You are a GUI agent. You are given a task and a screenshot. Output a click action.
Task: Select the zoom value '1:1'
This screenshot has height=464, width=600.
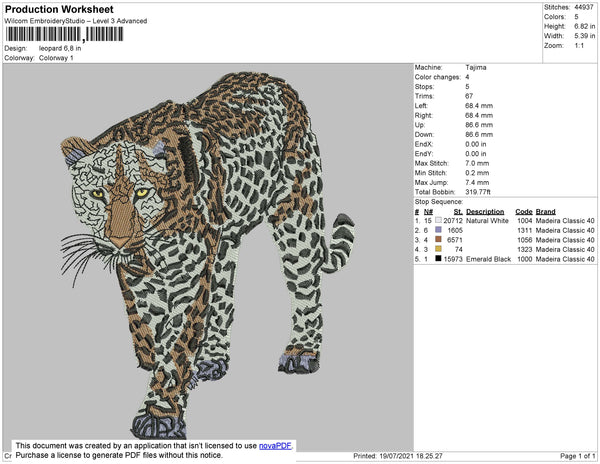coord(579,46)
